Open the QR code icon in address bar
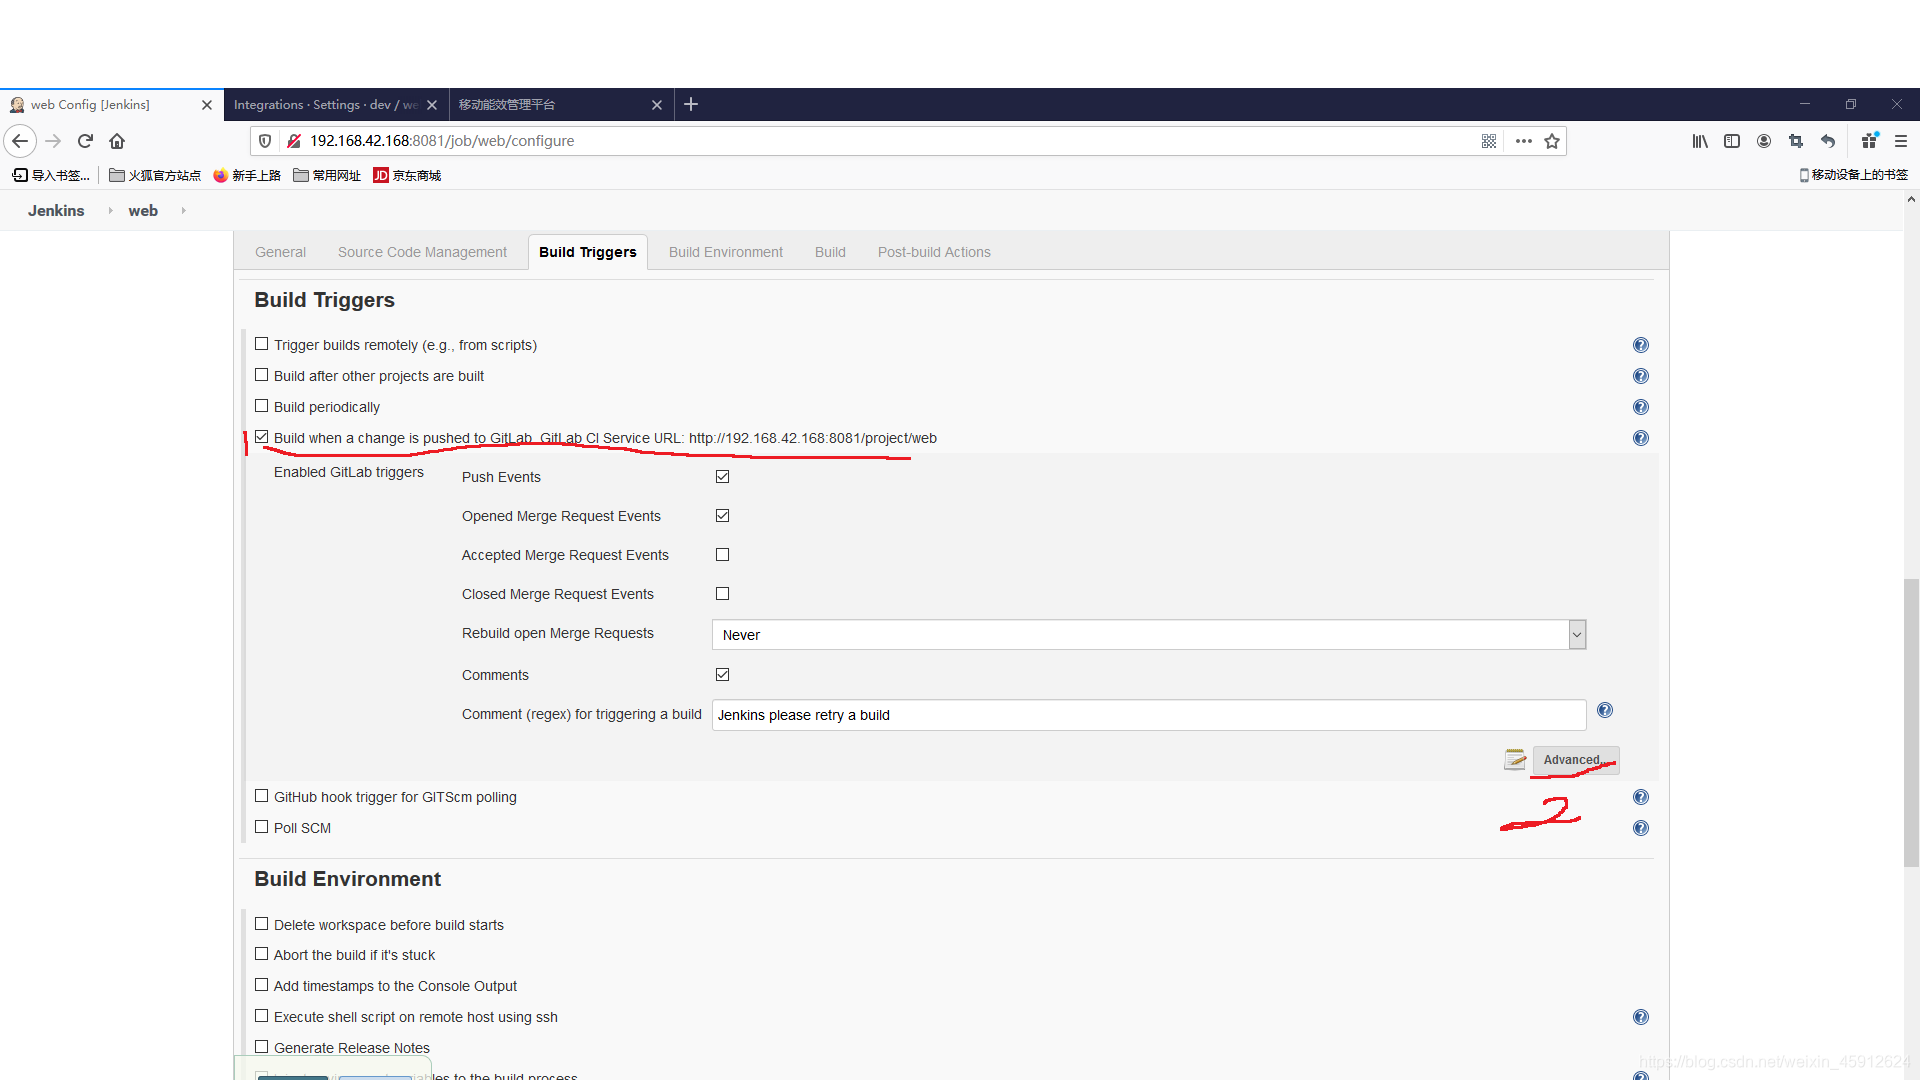Viewport: 1920px width, 1080px height. [1489, 141]
